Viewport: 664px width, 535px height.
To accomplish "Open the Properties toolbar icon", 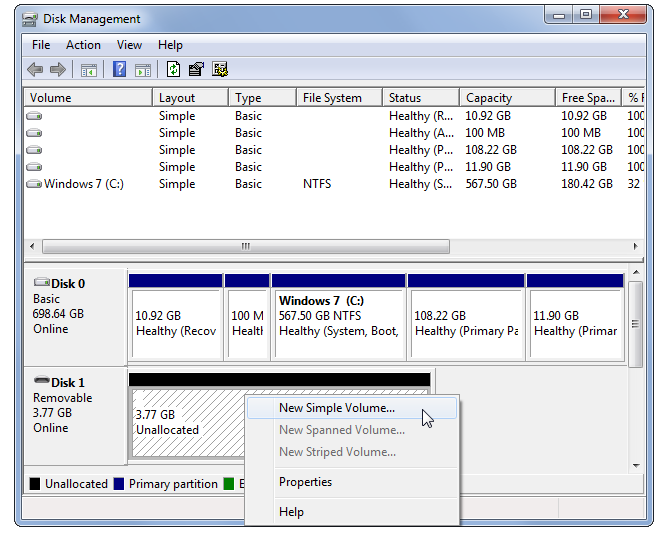I will (x=196, y=69).
